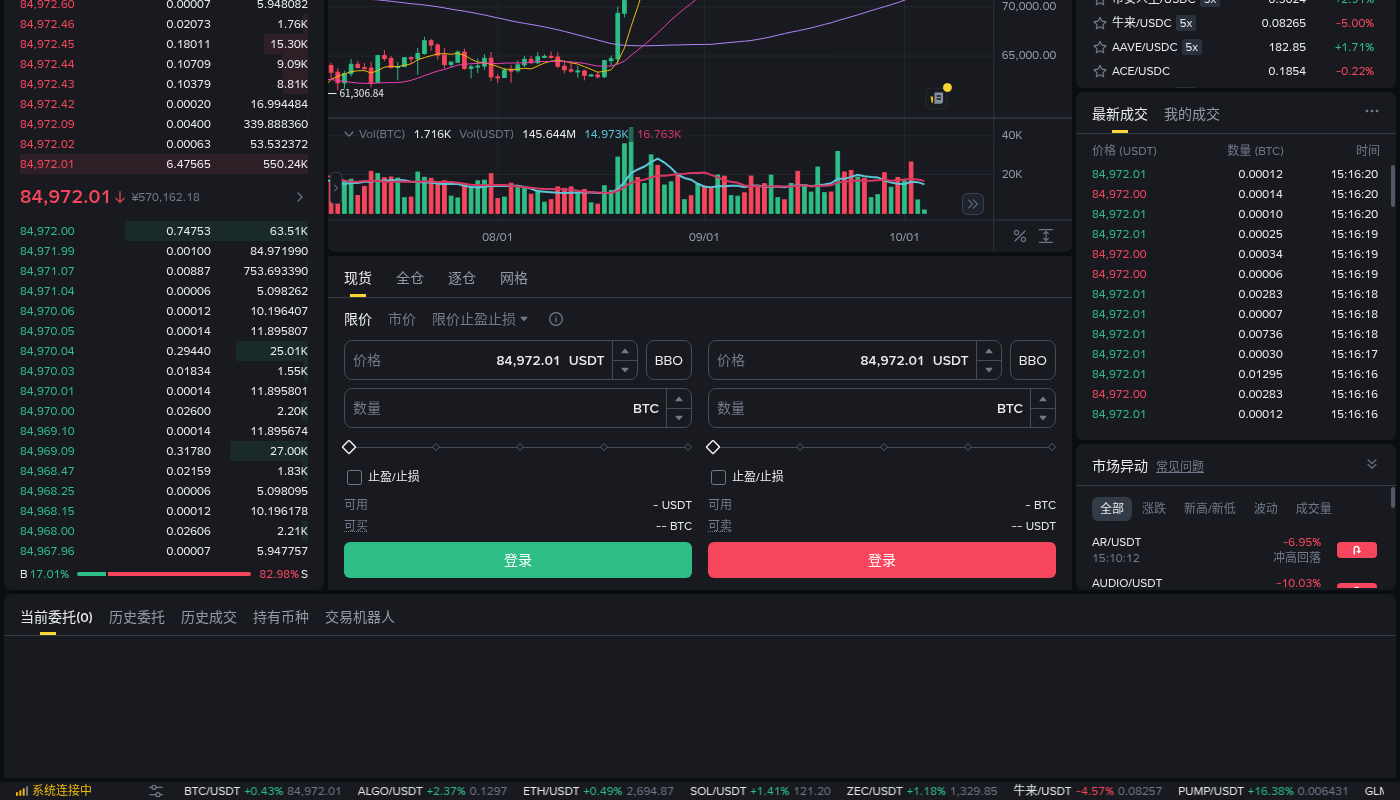
Task: Increase buy BTC quantity with the up stepper
Action: click(x=679, y=399)
